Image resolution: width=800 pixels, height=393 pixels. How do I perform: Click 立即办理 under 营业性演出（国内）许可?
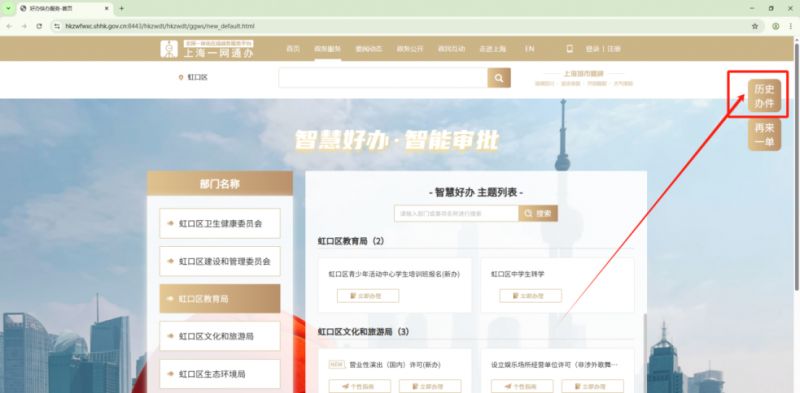point(430,386)
